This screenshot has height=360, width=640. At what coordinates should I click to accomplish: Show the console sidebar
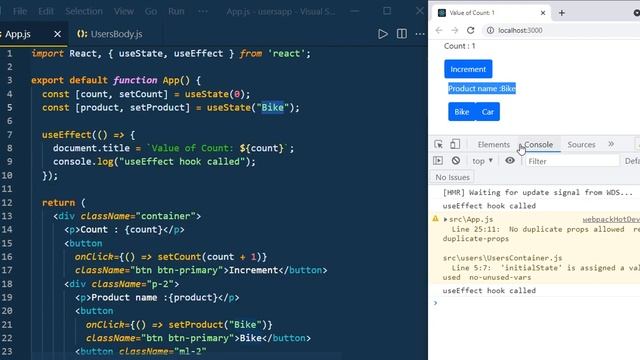tap(438, 161)
